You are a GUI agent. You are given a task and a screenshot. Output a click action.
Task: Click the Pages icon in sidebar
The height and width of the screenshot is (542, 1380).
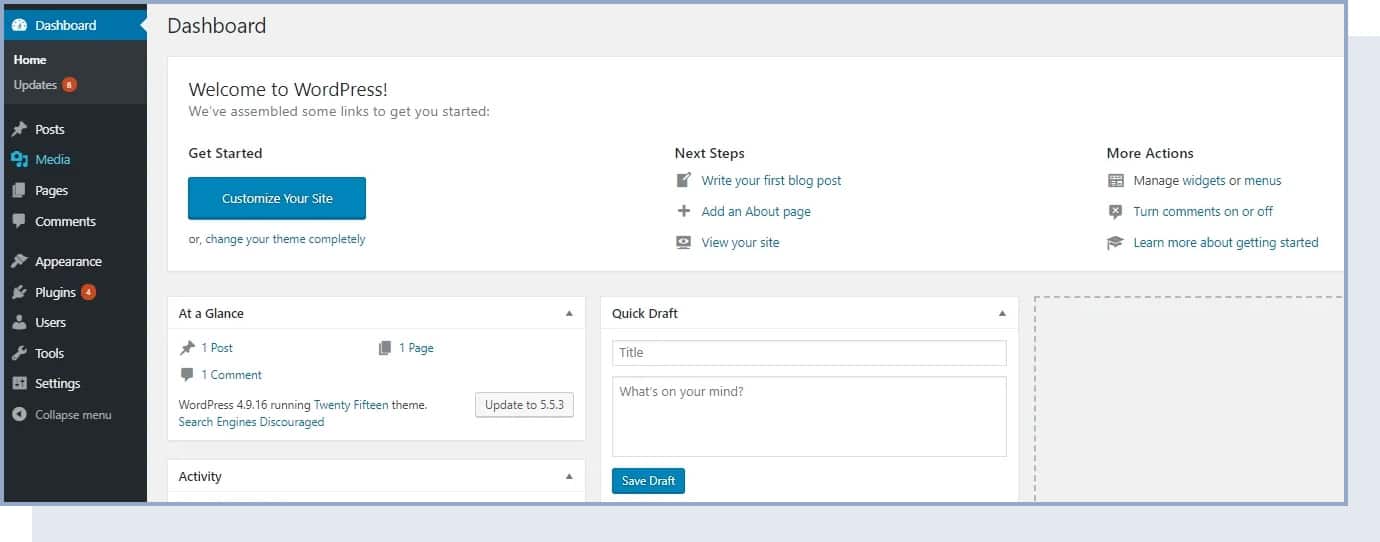(x=19, y=190)
